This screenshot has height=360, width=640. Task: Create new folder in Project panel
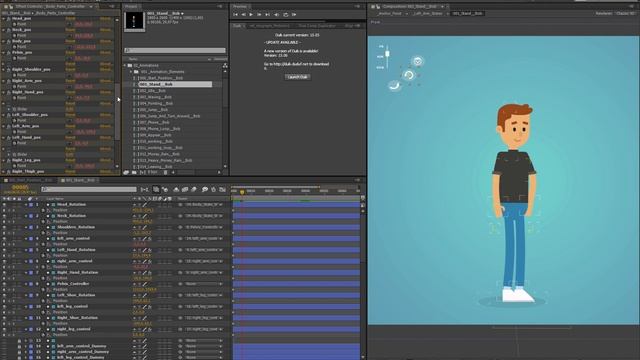(134, 172)
